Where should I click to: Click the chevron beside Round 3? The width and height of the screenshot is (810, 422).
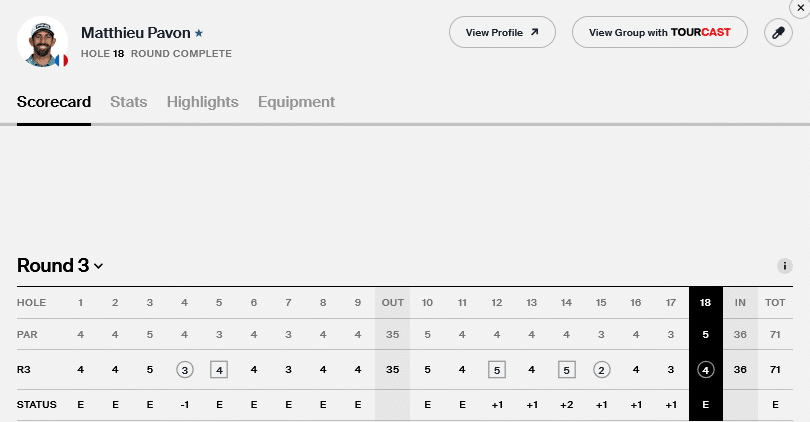click(x=98, y=266)
